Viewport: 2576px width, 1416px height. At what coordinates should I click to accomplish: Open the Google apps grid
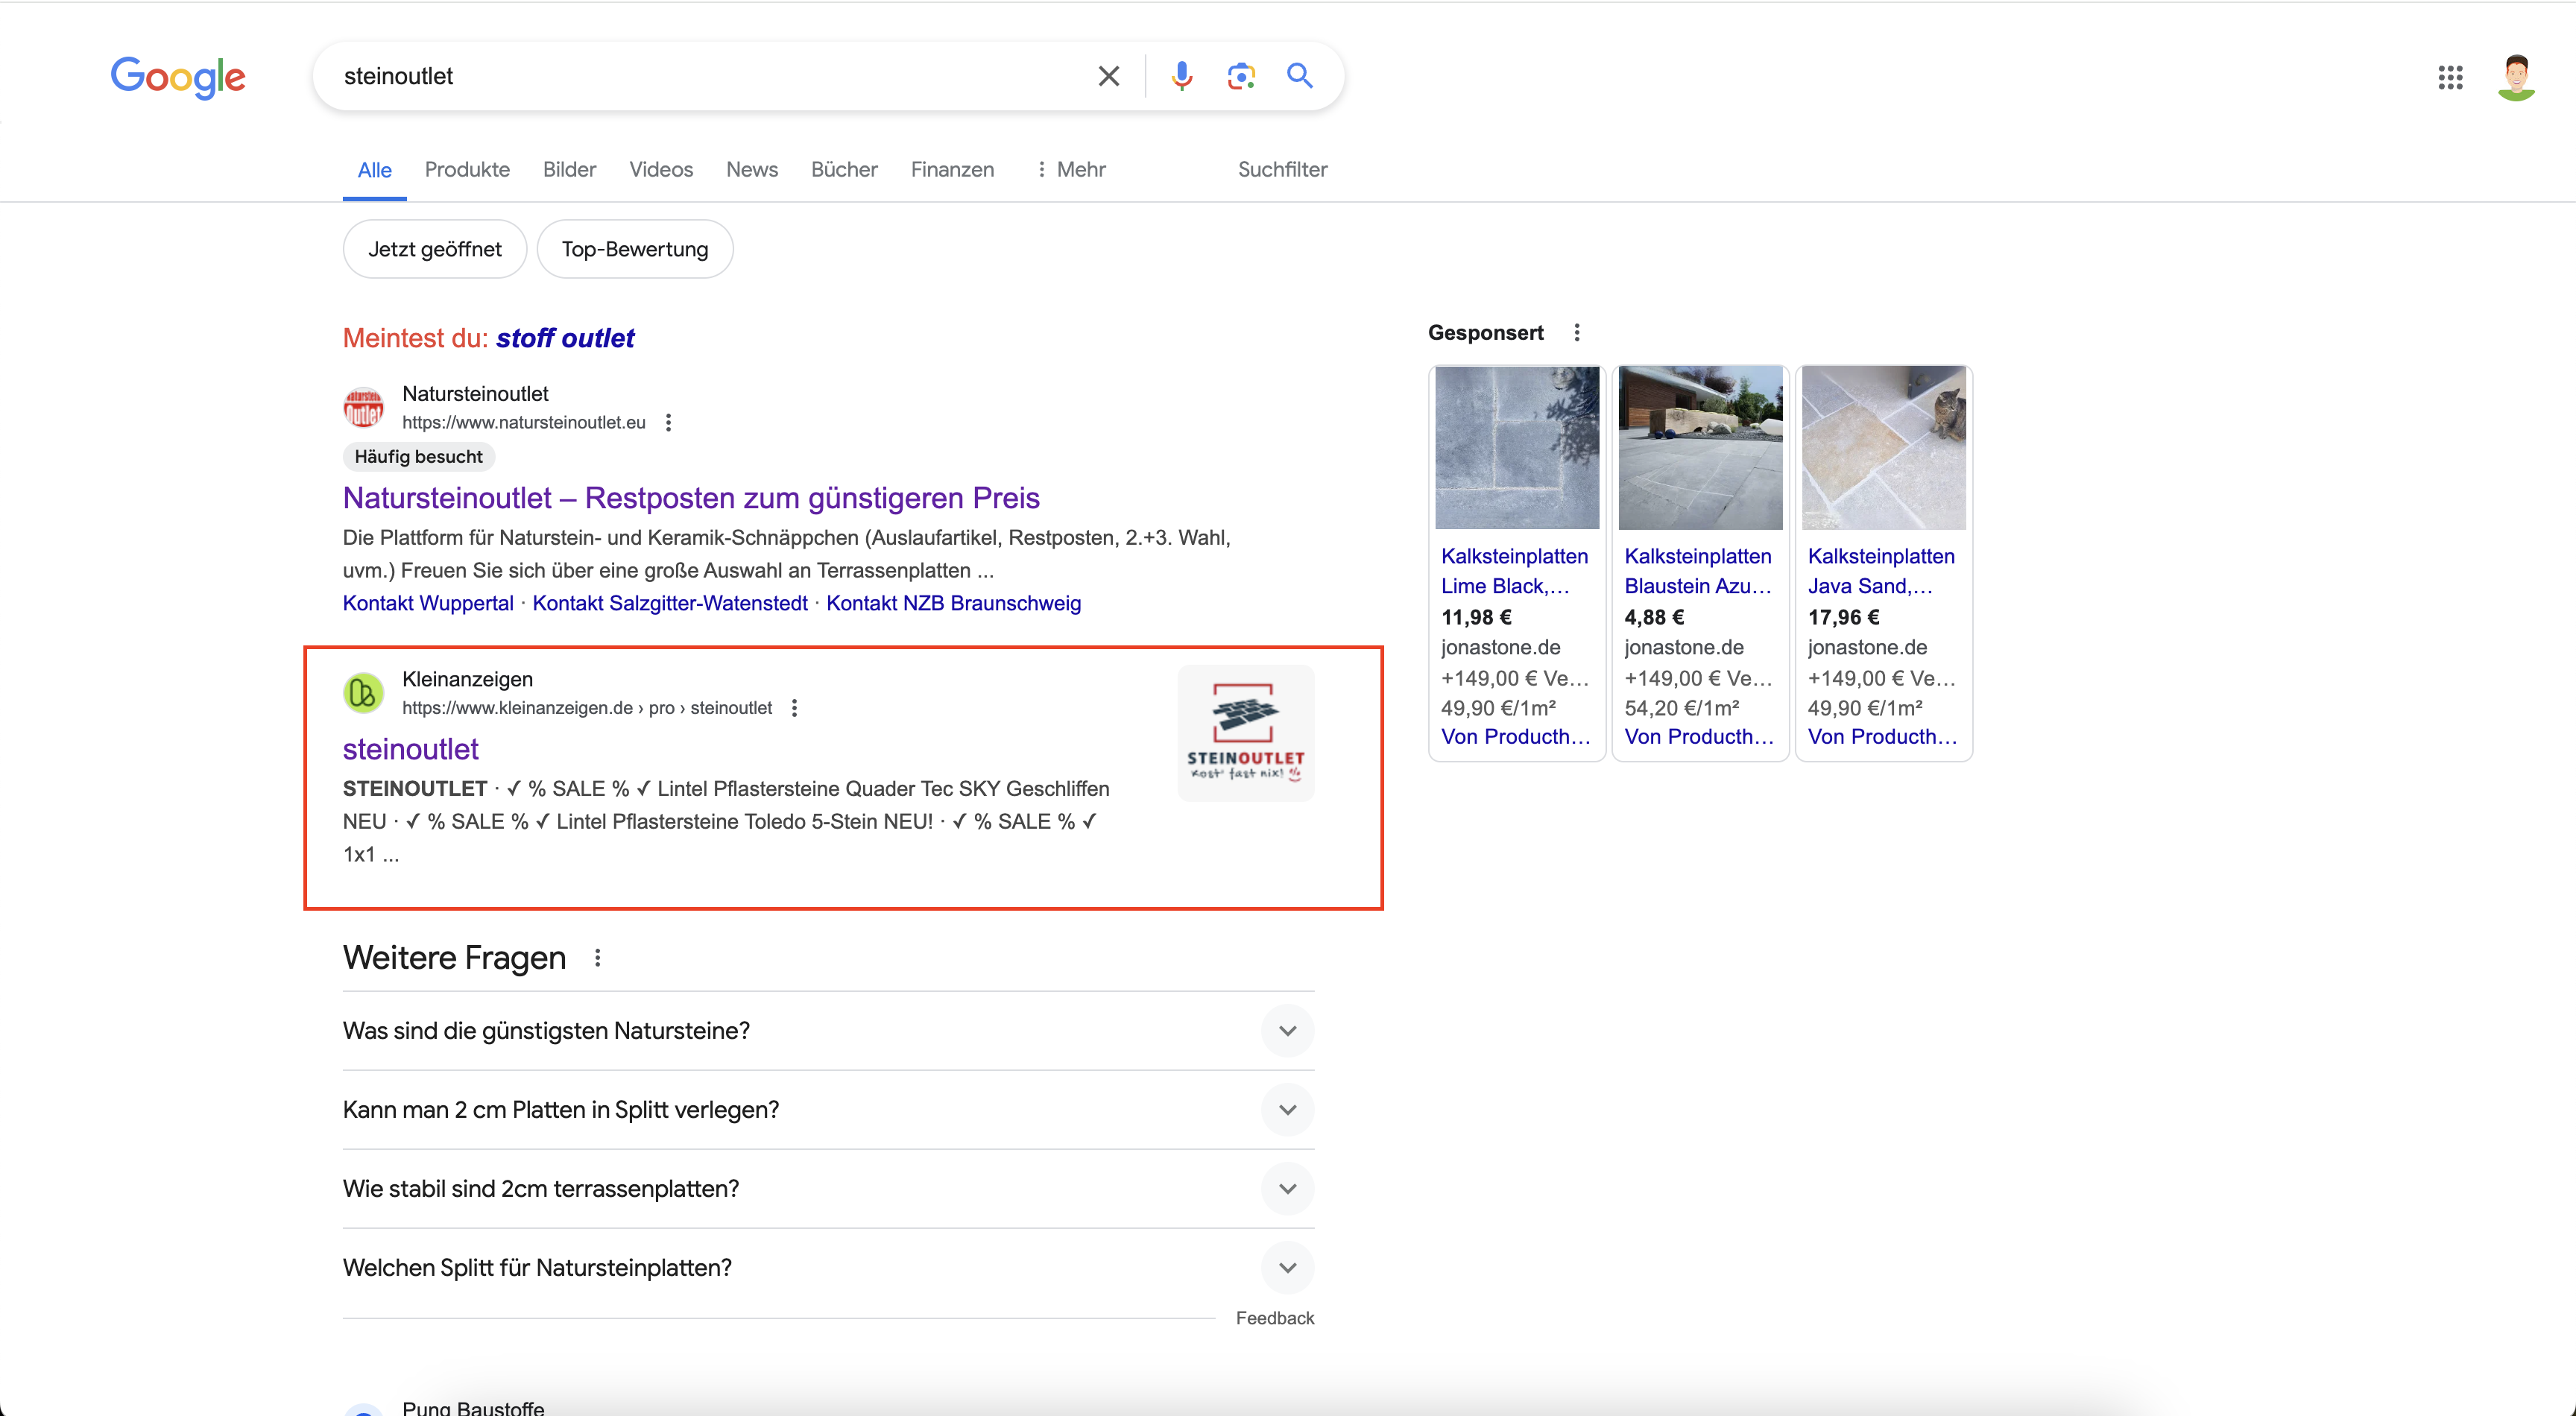click(2449, 77)
